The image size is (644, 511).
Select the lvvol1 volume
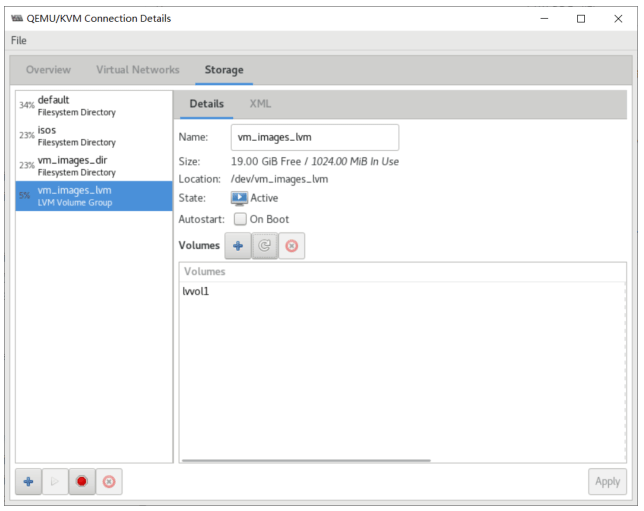tap(196, 291)
